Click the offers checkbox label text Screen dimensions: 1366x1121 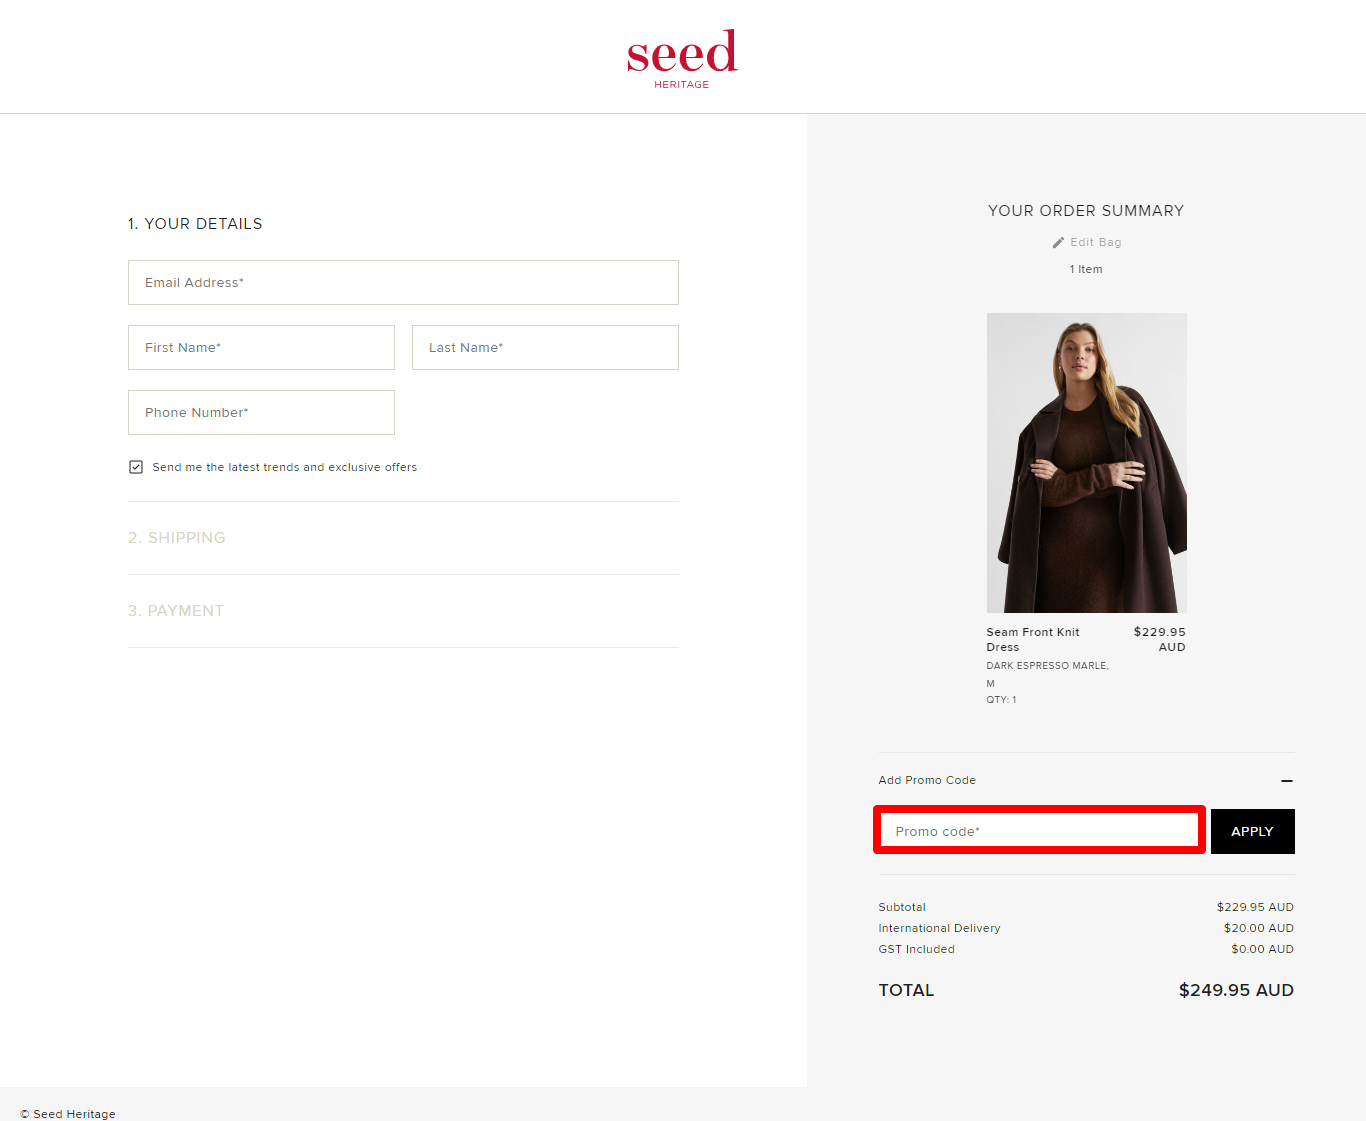click(284, 467)
